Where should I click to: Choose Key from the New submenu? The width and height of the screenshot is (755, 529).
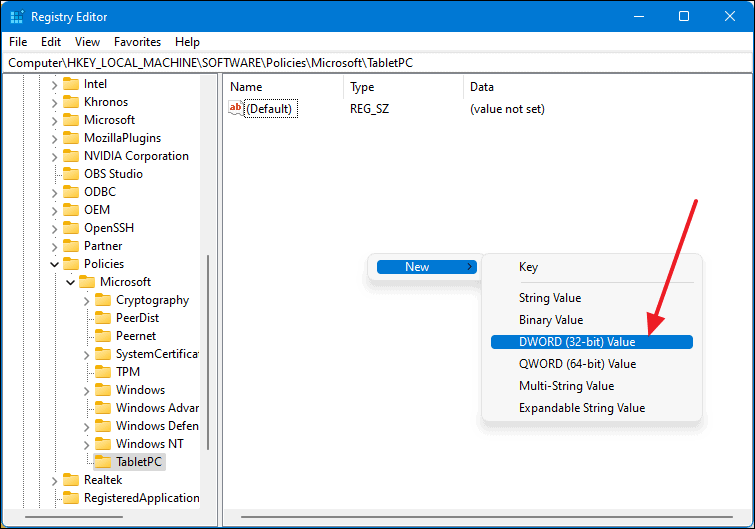(592, 267)
